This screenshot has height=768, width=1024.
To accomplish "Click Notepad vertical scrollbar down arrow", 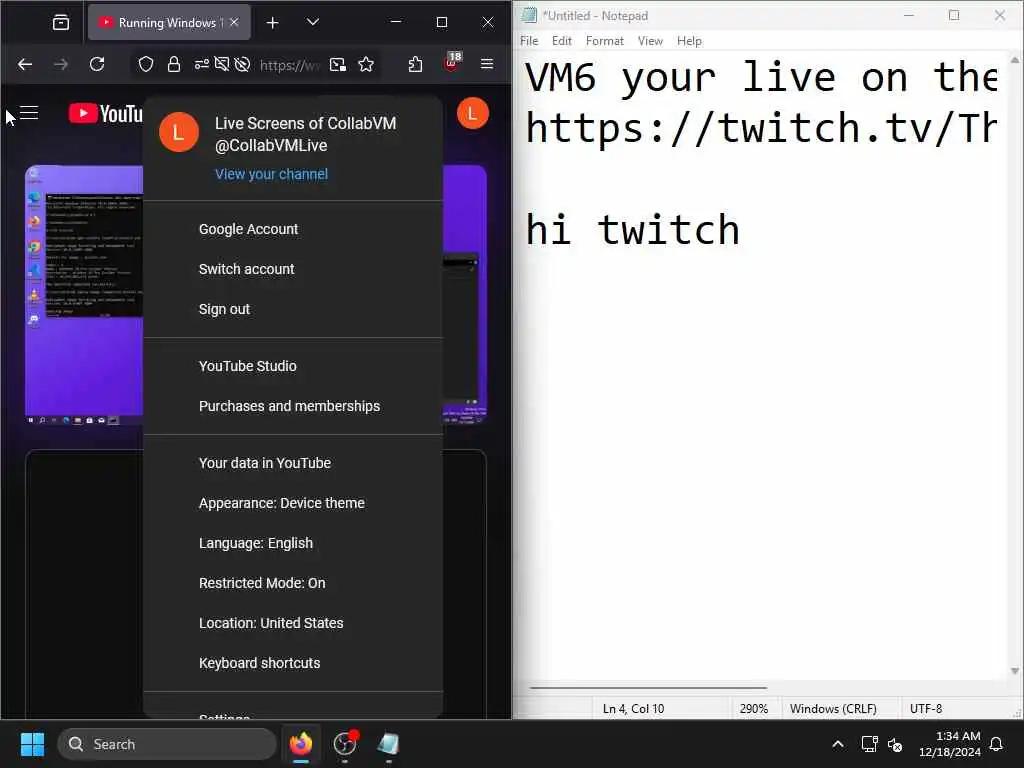I will (1014, 671).
